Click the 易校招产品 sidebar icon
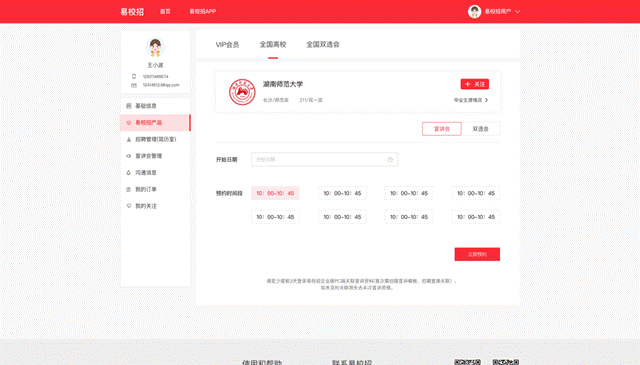The height and width of the screenshot is (365, 640). pyautogui.click(x=129, y=122)
